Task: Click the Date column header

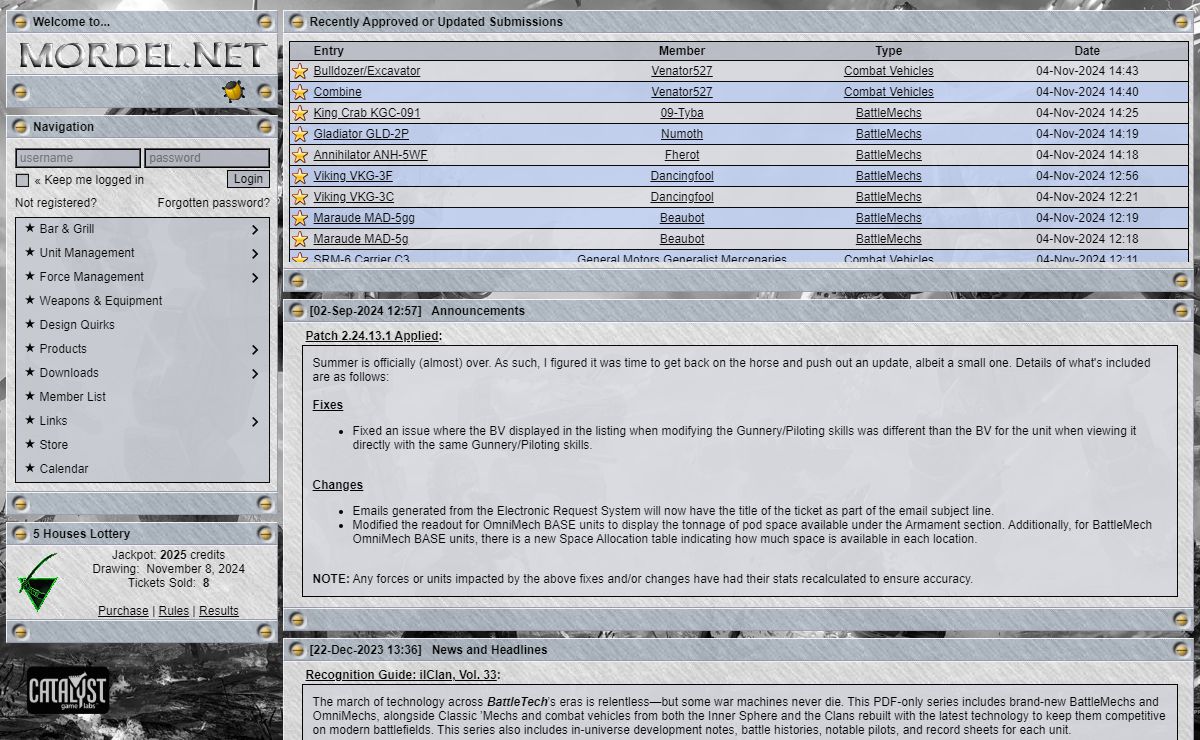Action: 1087,51
